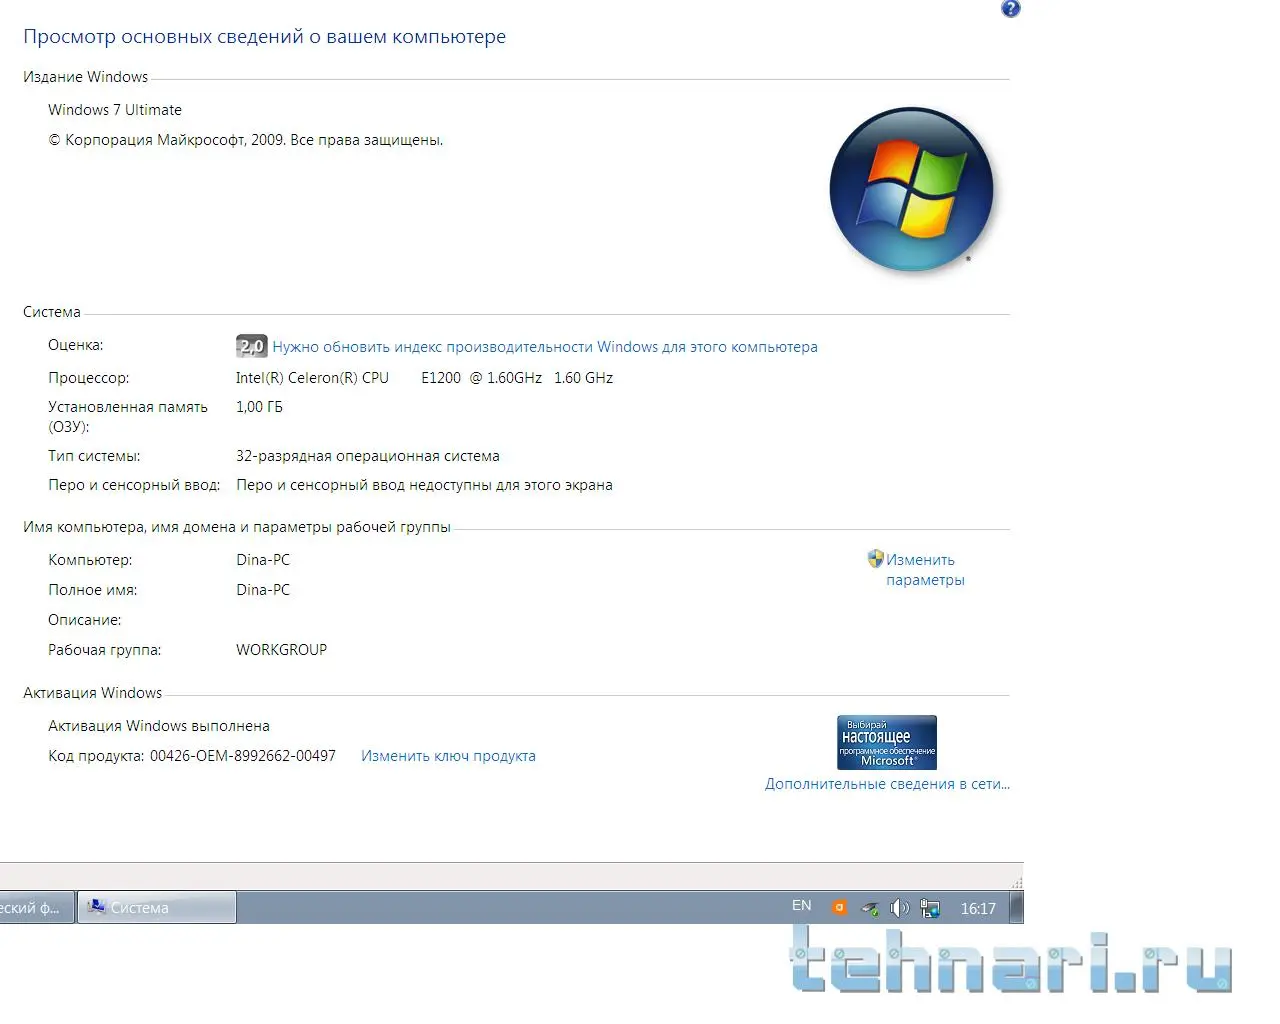This screenshot has height=1024, width=1280.
Task: Click the Изменить параметры link
Action: 925,570
